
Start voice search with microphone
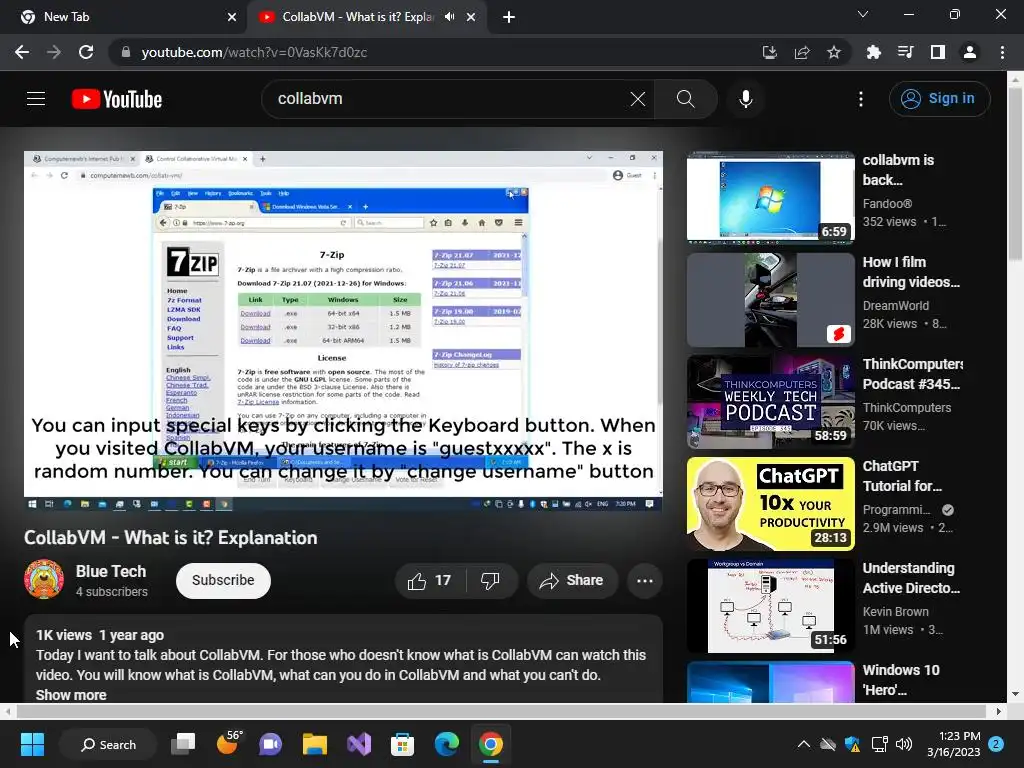pyautogui.click(x=746, y=99)
